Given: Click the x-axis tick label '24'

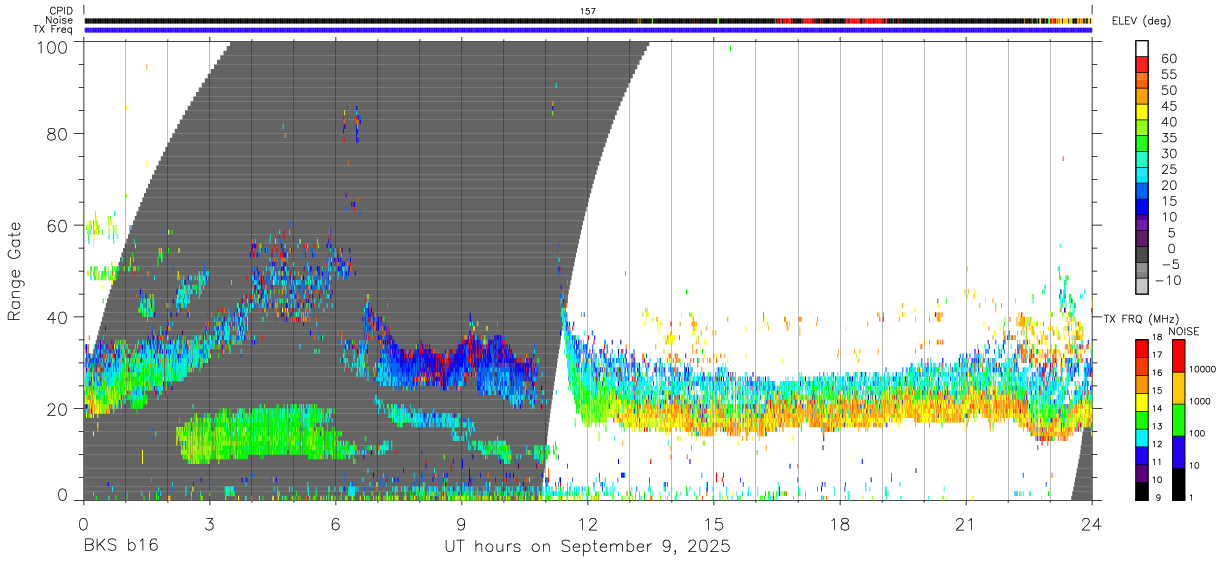Looking at the screenshot, I should [1091, 525].
